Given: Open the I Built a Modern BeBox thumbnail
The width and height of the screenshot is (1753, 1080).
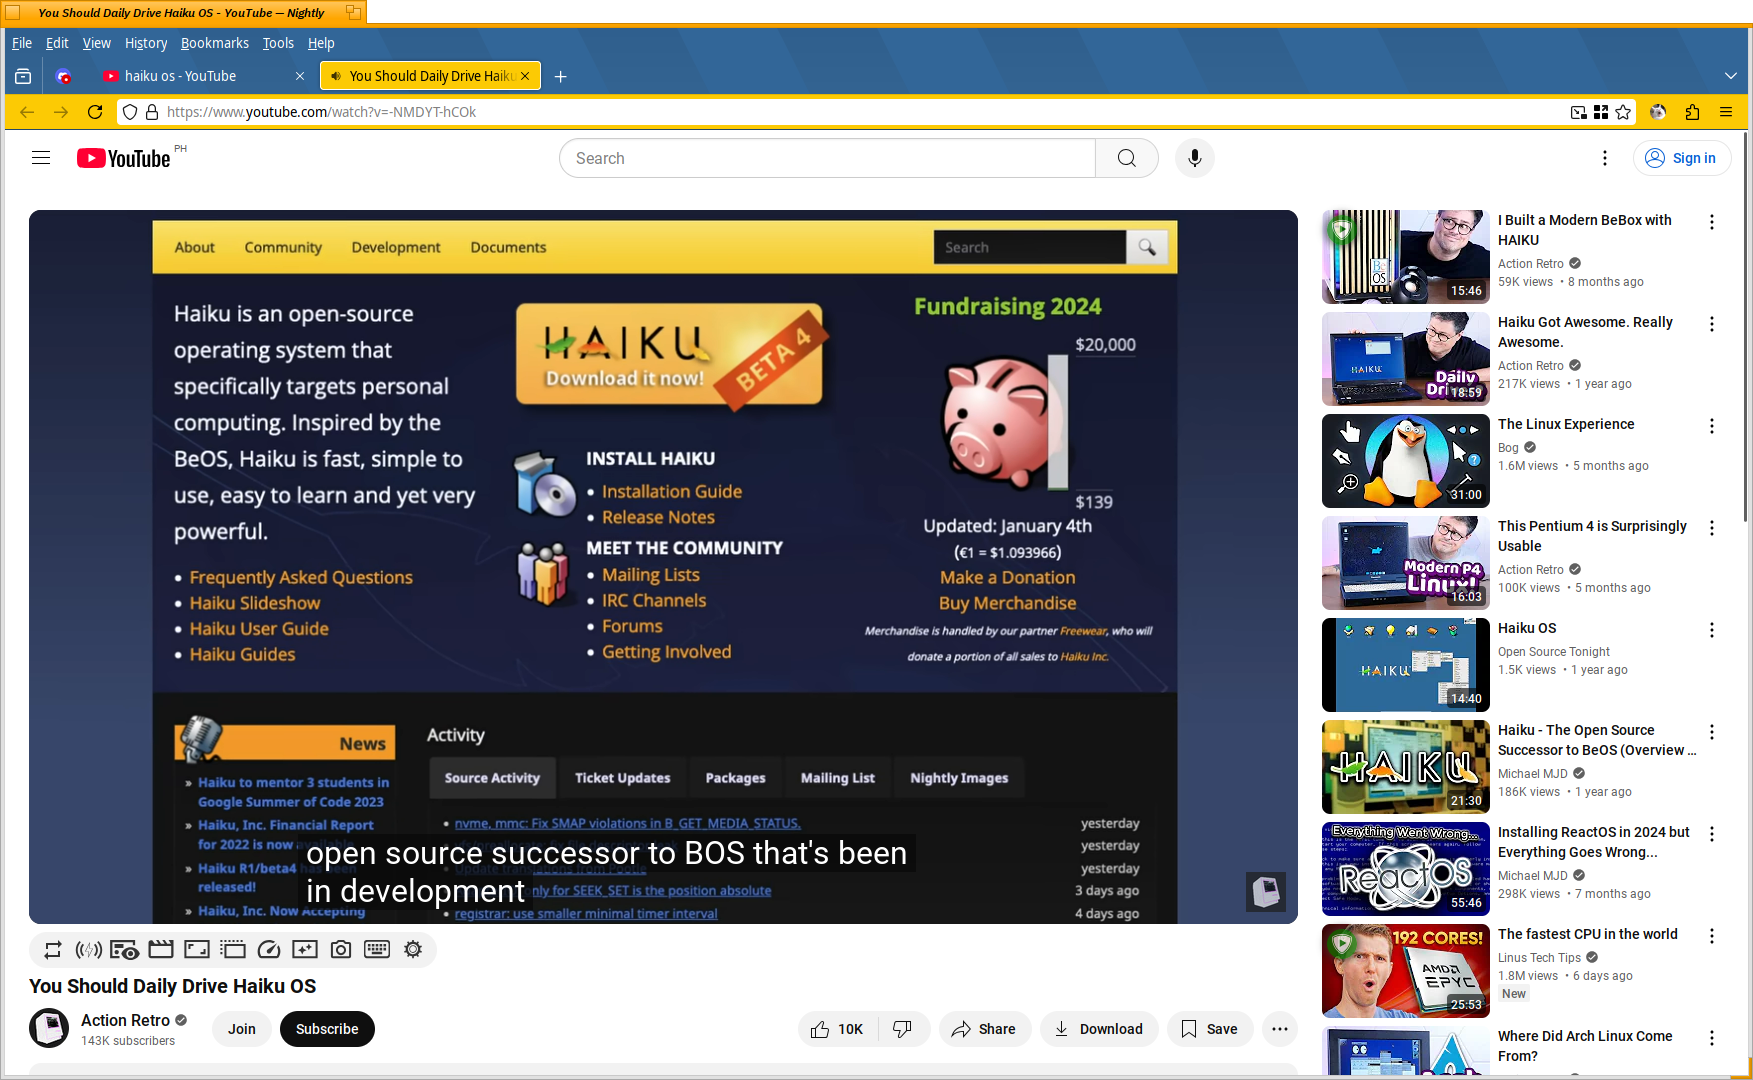Looking at the screenshot, I should pyautogui.click(x=1406, y=257).
